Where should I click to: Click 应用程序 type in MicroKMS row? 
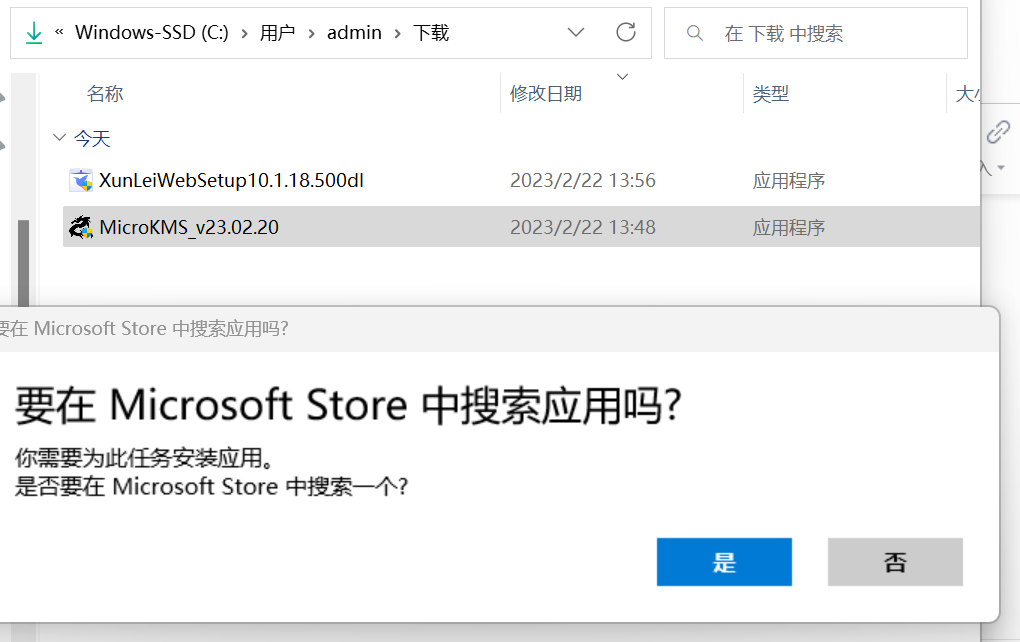pyautogui.click(x=789, y=227)
